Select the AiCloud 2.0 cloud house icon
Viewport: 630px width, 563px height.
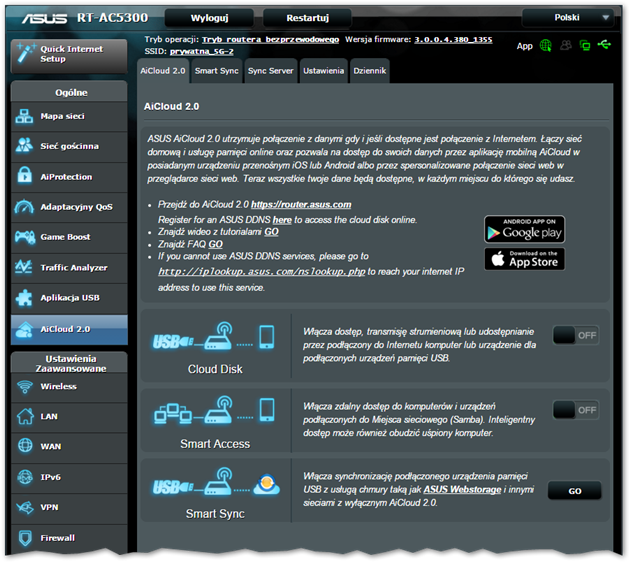pyautogui.click(x=24, y=329)
